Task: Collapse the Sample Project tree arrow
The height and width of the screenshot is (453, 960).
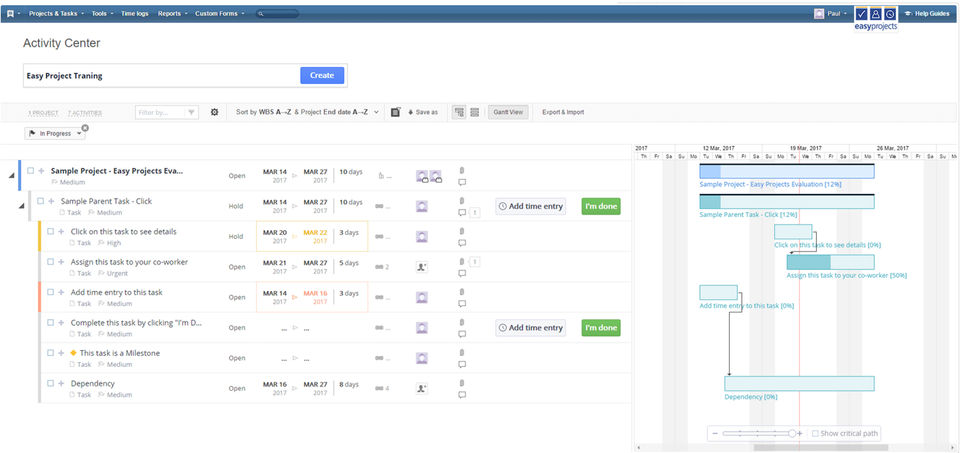Action: [x=11, y=176]
